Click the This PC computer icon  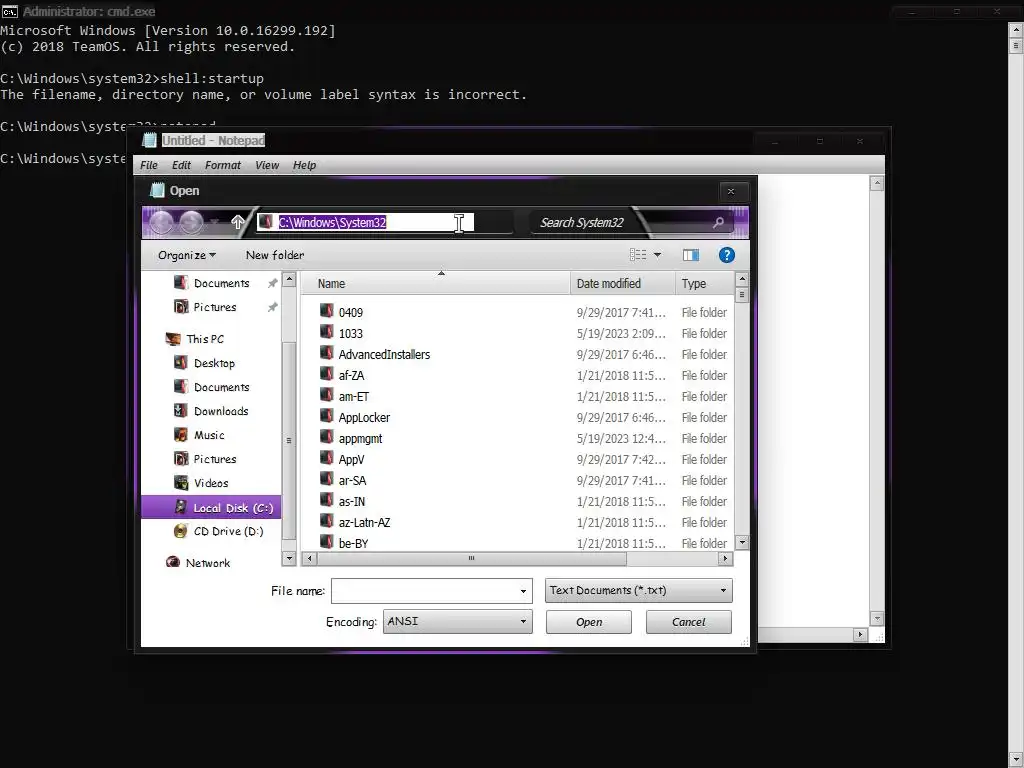[x=173, y=338]
